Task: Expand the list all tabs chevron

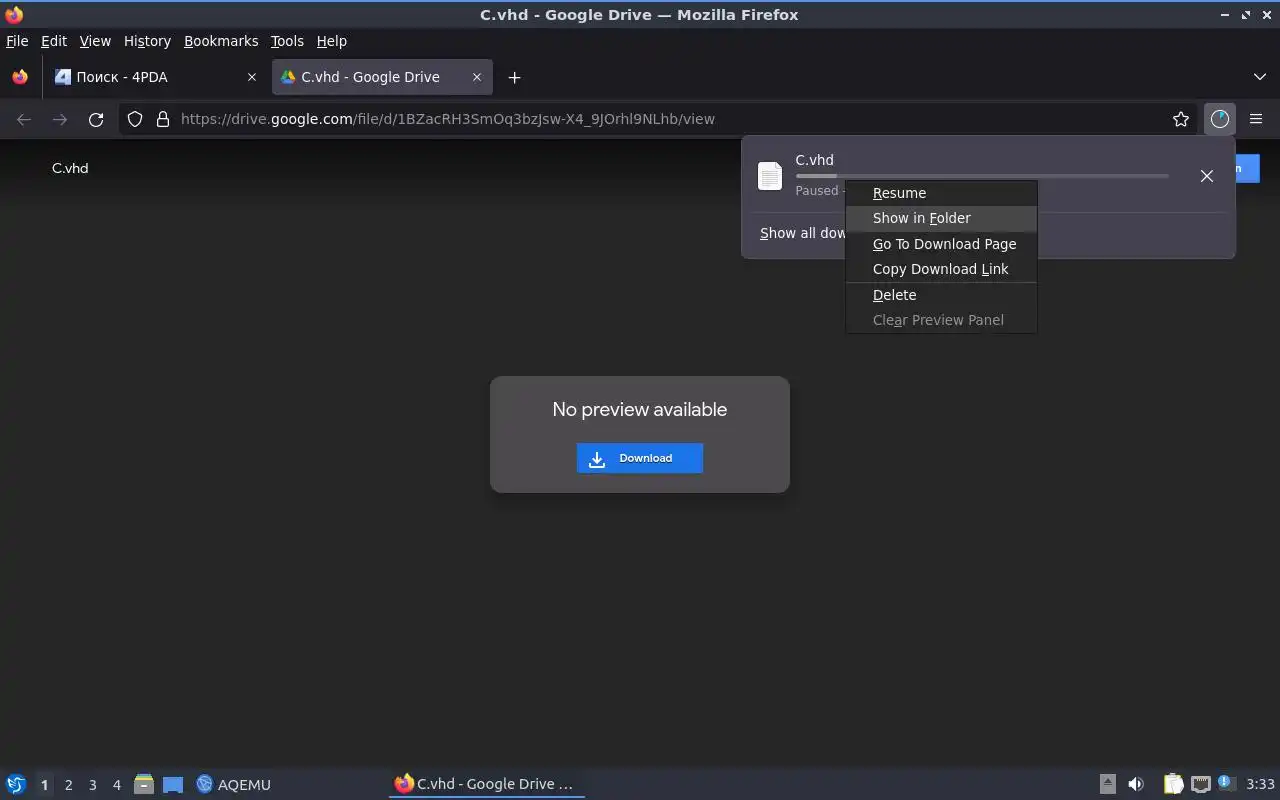Action: coord(1260,77)
